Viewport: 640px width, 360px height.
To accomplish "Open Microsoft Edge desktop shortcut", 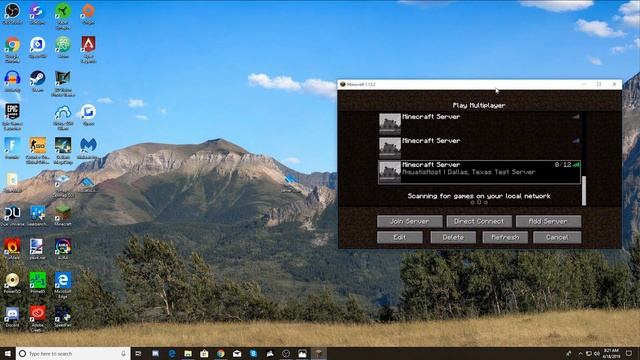I will click(63, 285).
